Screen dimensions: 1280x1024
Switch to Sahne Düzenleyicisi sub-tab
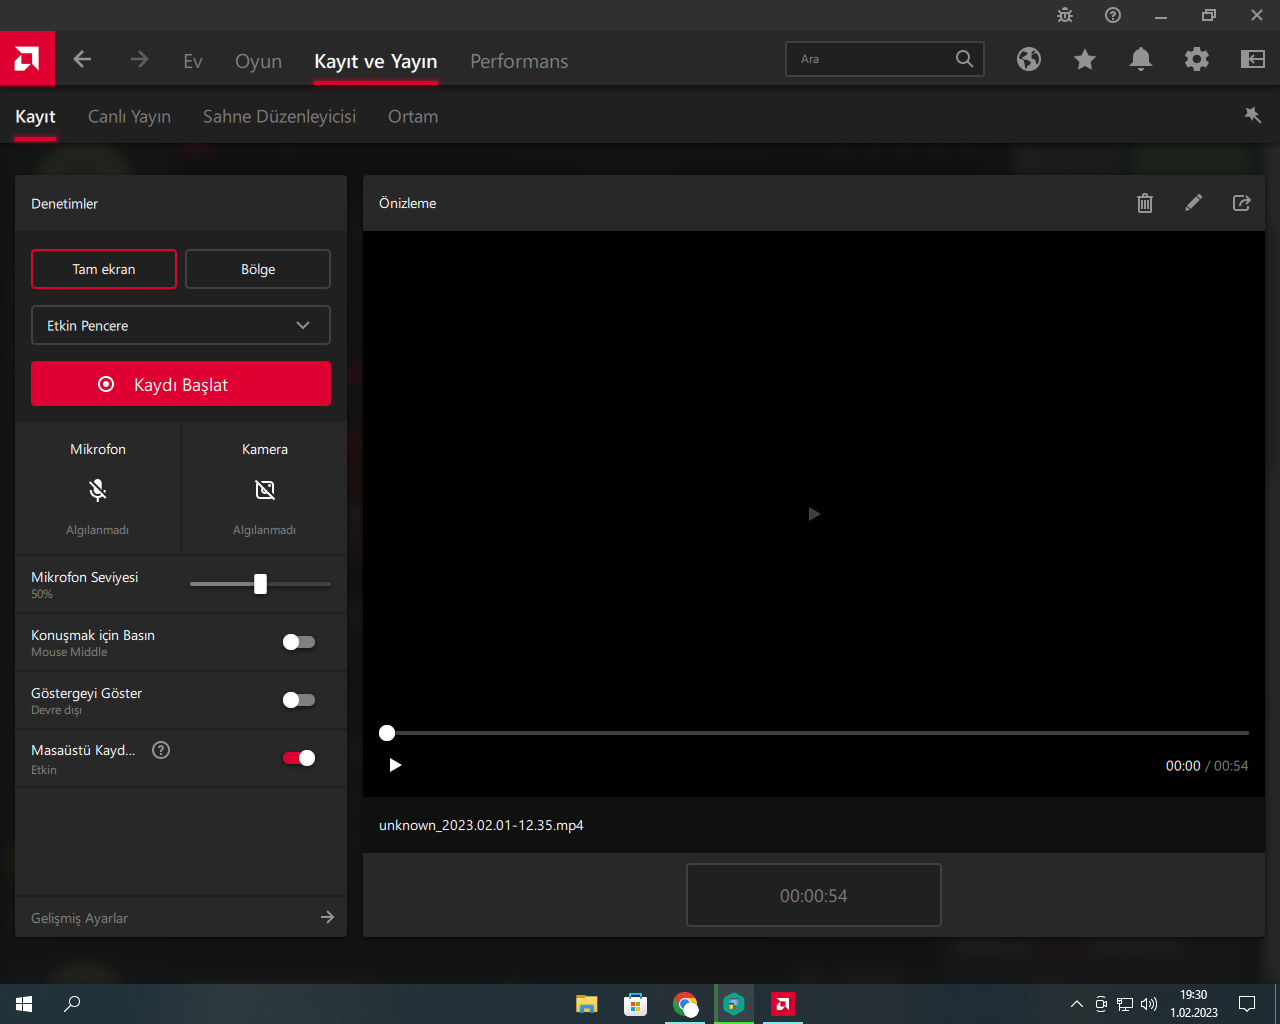(279, 116)
